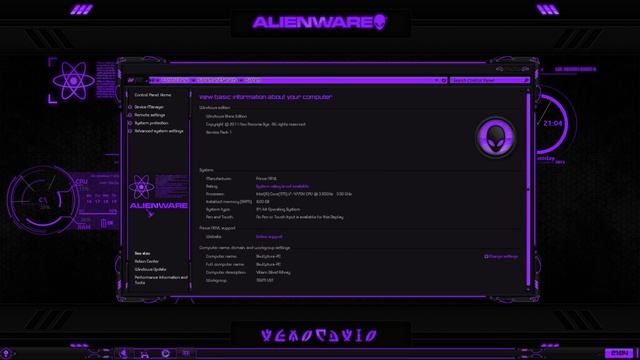The height and width of the screenshot is (360, 640).
Task: Click the Alienware atom logo in sidebar
Action: [x=141, y=187]
